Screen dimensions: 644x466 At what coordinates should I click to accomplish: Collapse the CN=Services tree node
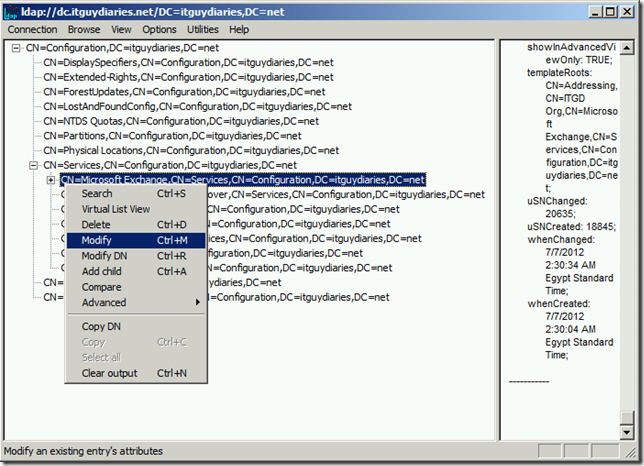33,165
